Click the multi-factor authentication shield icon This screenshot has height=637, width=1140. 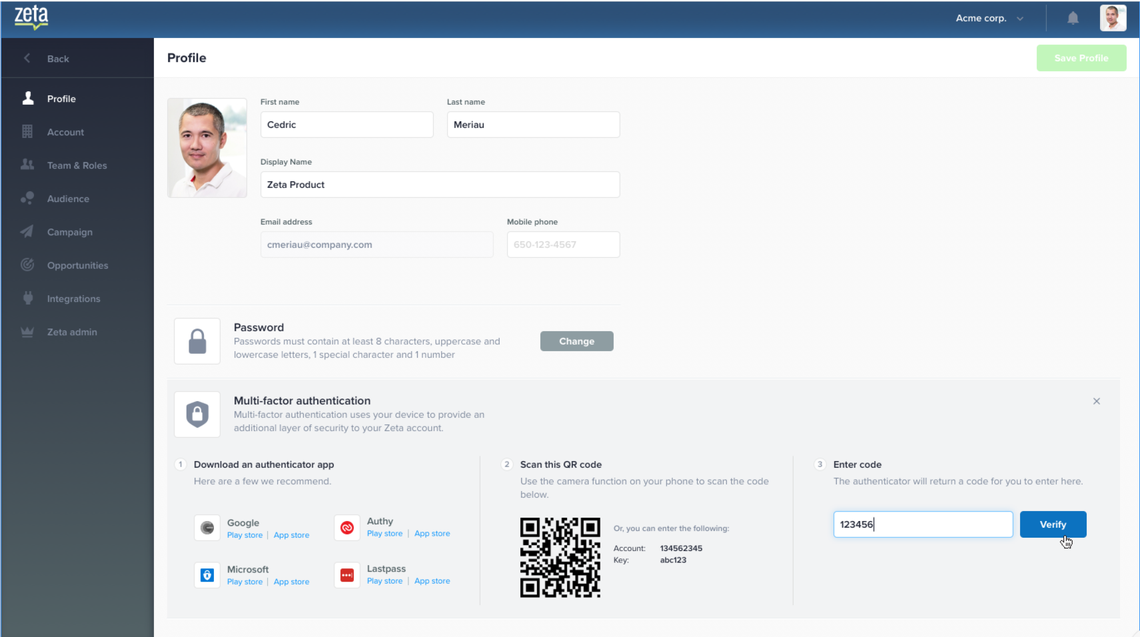197,414
